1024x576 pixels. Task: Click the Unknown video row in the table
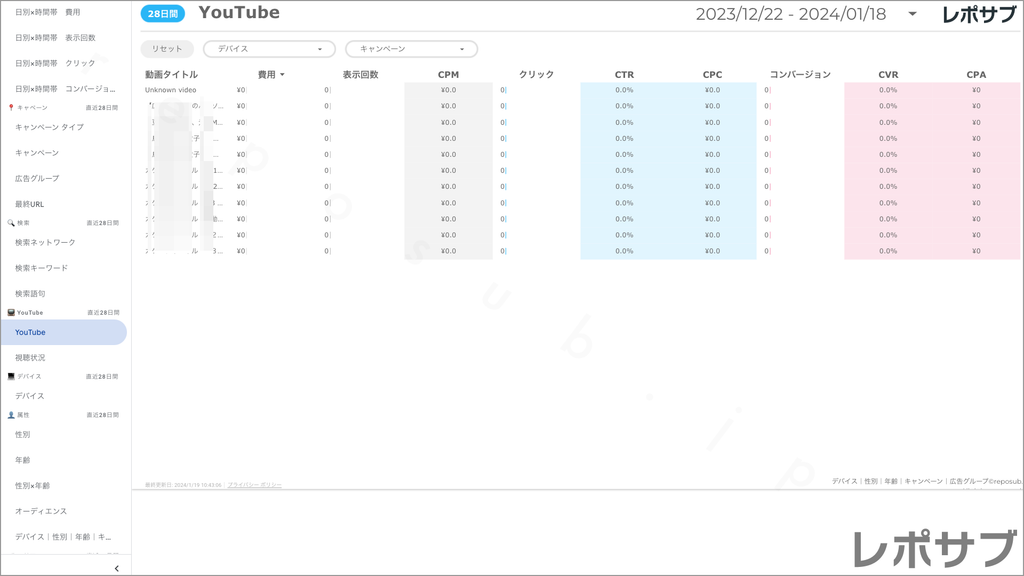[170, 90]
